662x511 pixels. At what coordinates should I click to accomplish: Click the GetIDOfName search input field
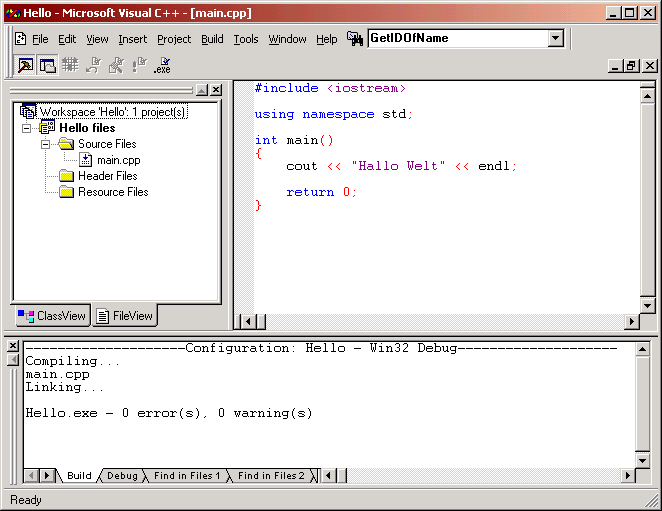click(459, 38)
